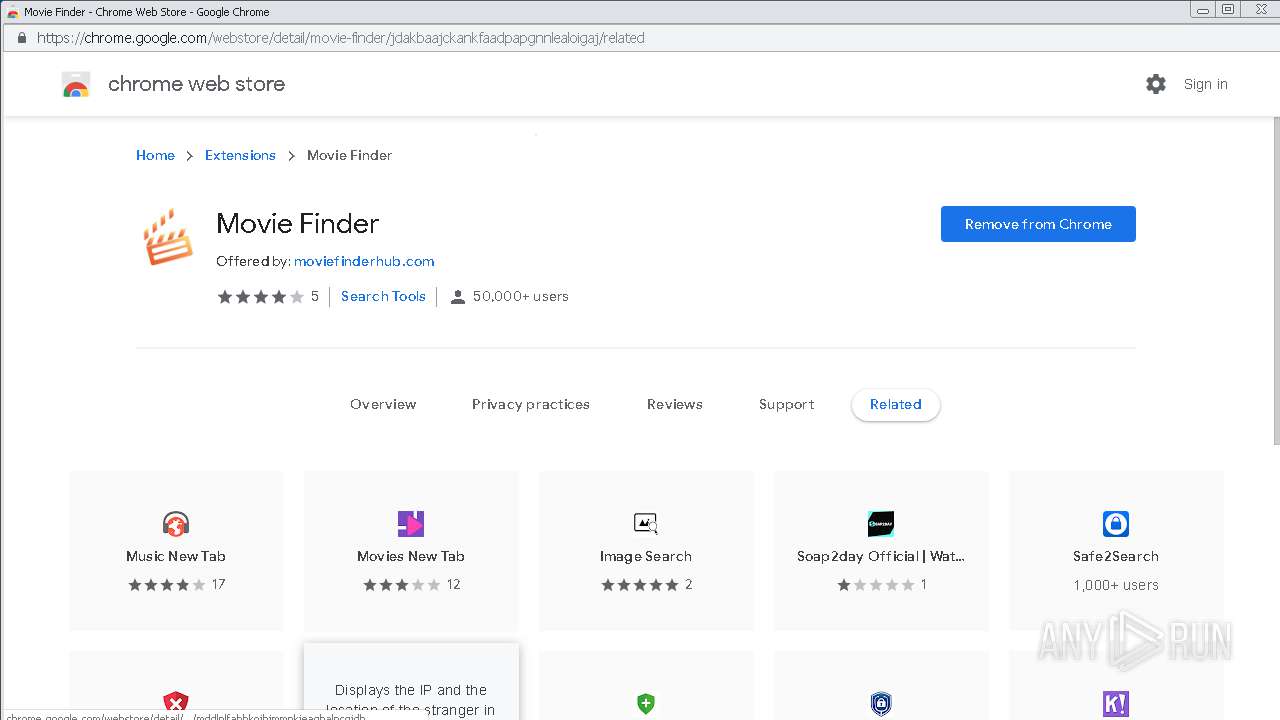Image resolution: width=1280 pixels, height=720 pixels.
Task: Open the Music New Tab card title
Action: 176,556
